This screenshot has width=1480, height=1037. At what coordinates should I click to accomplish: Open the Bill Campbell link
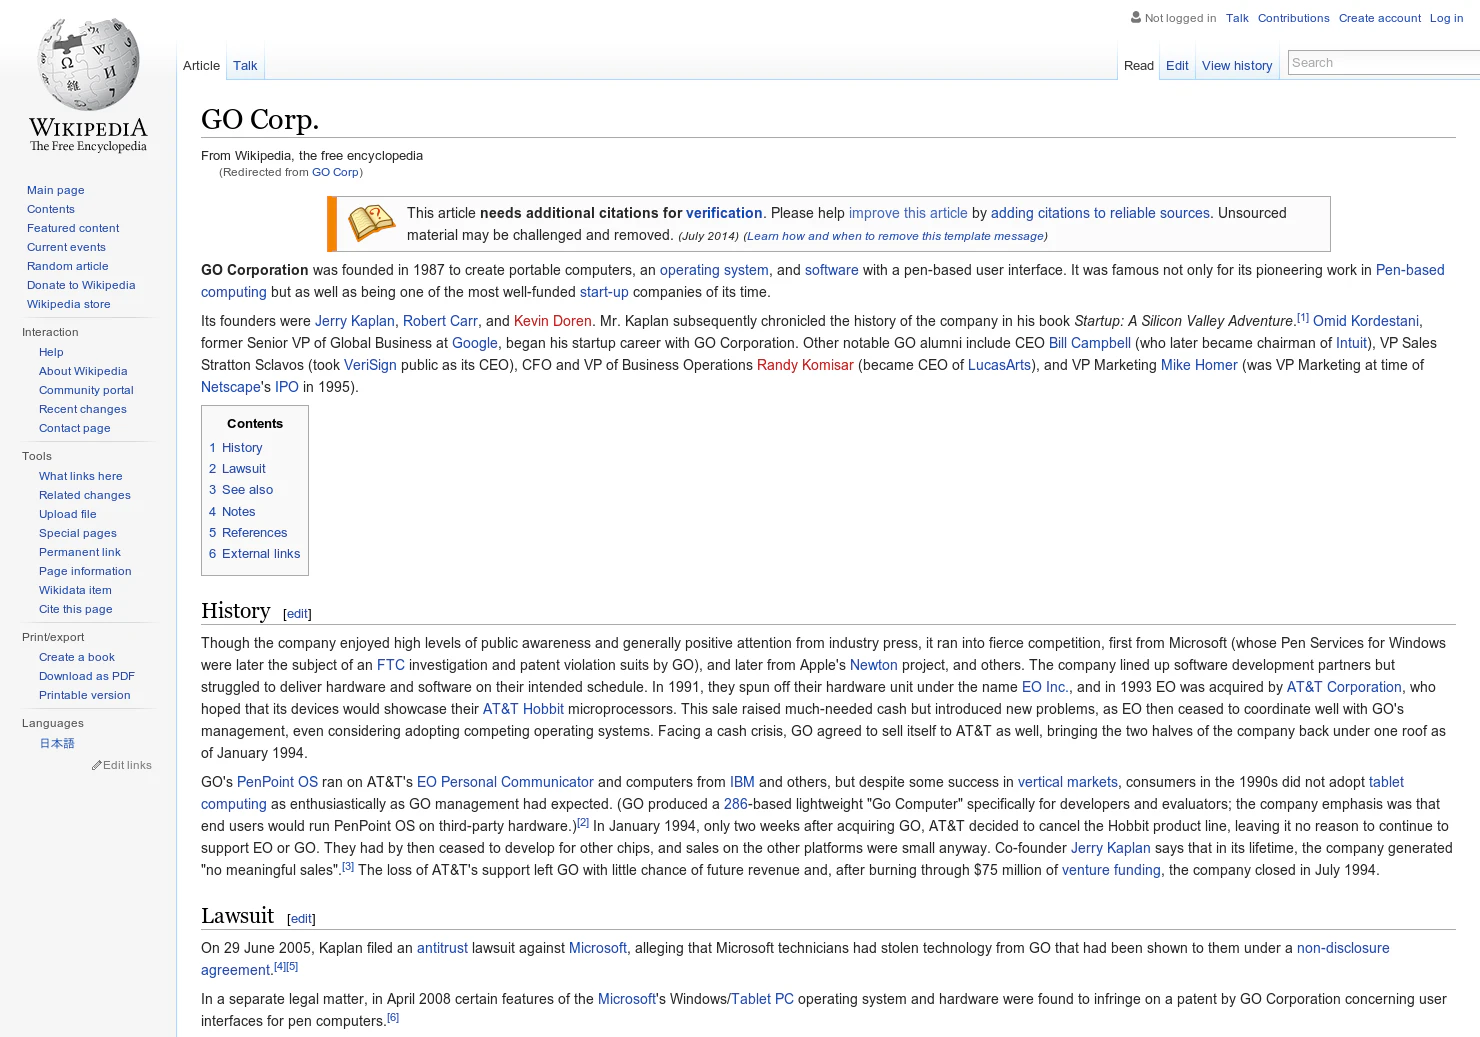[x=1089, y=343]
